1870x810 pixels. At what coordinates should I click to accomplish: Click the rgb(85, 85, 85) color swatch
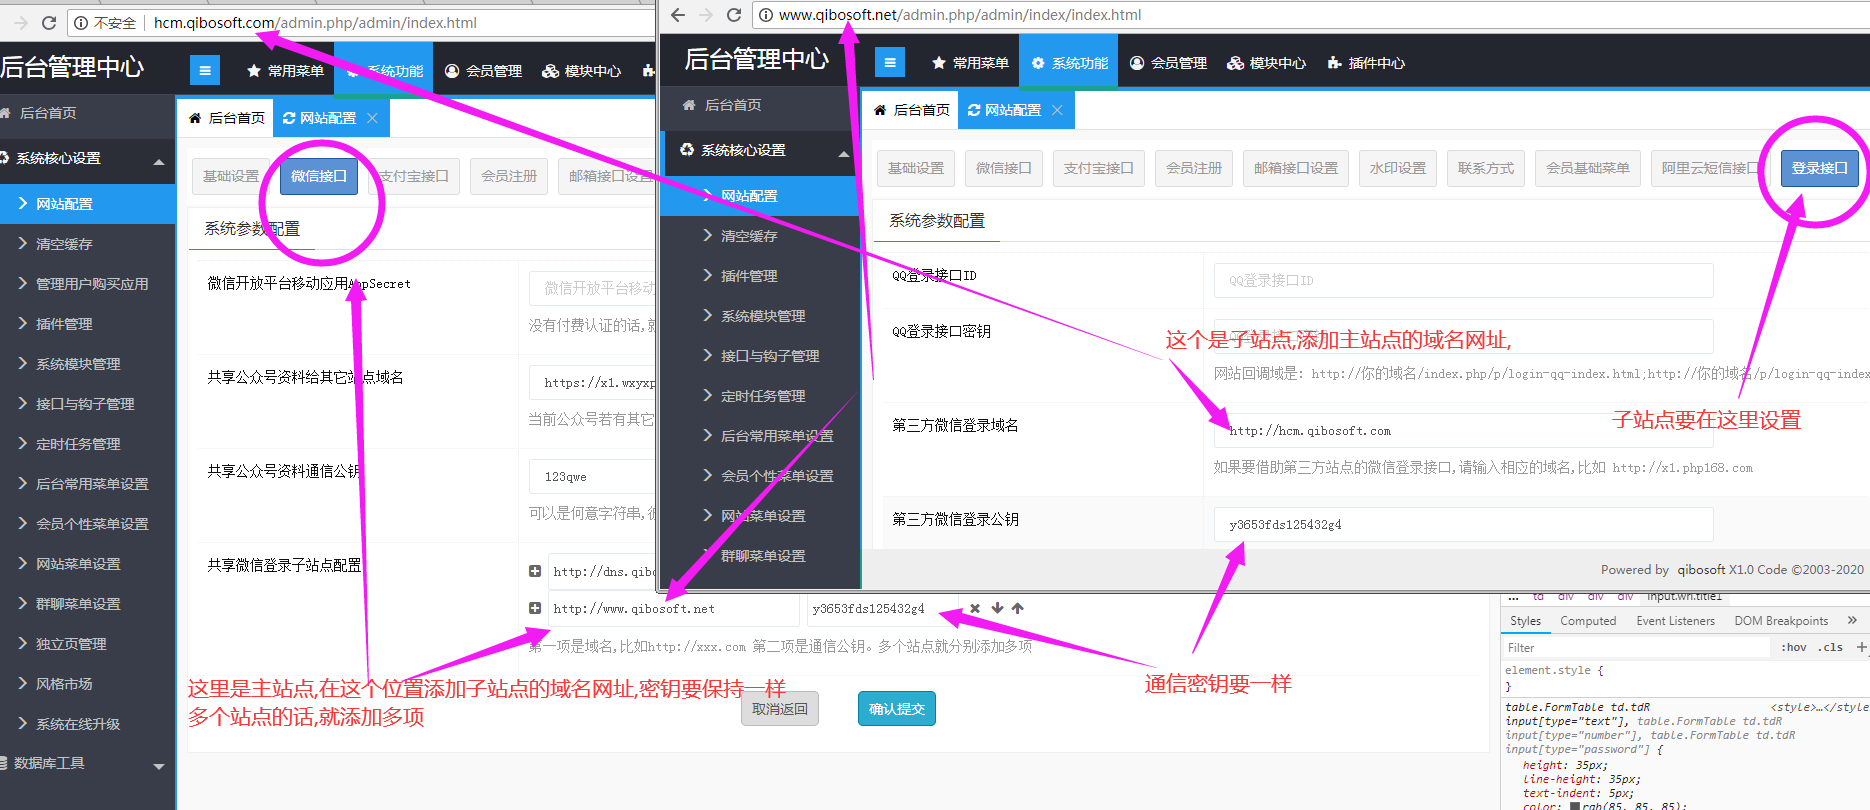coord(1575,806)
